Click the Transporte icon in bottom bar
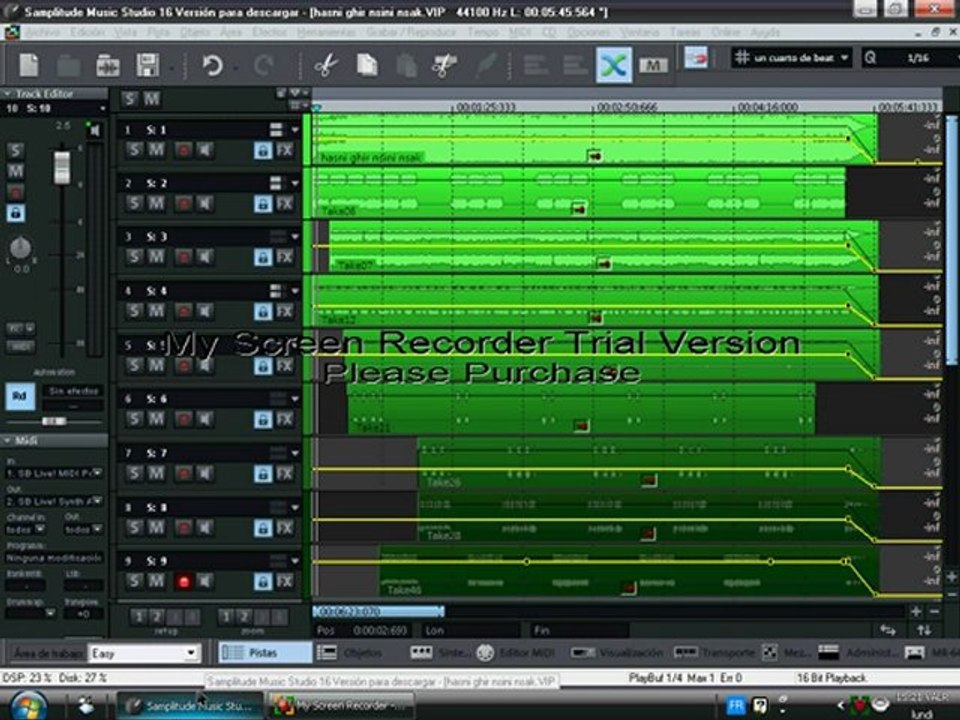 pos(685,653)
